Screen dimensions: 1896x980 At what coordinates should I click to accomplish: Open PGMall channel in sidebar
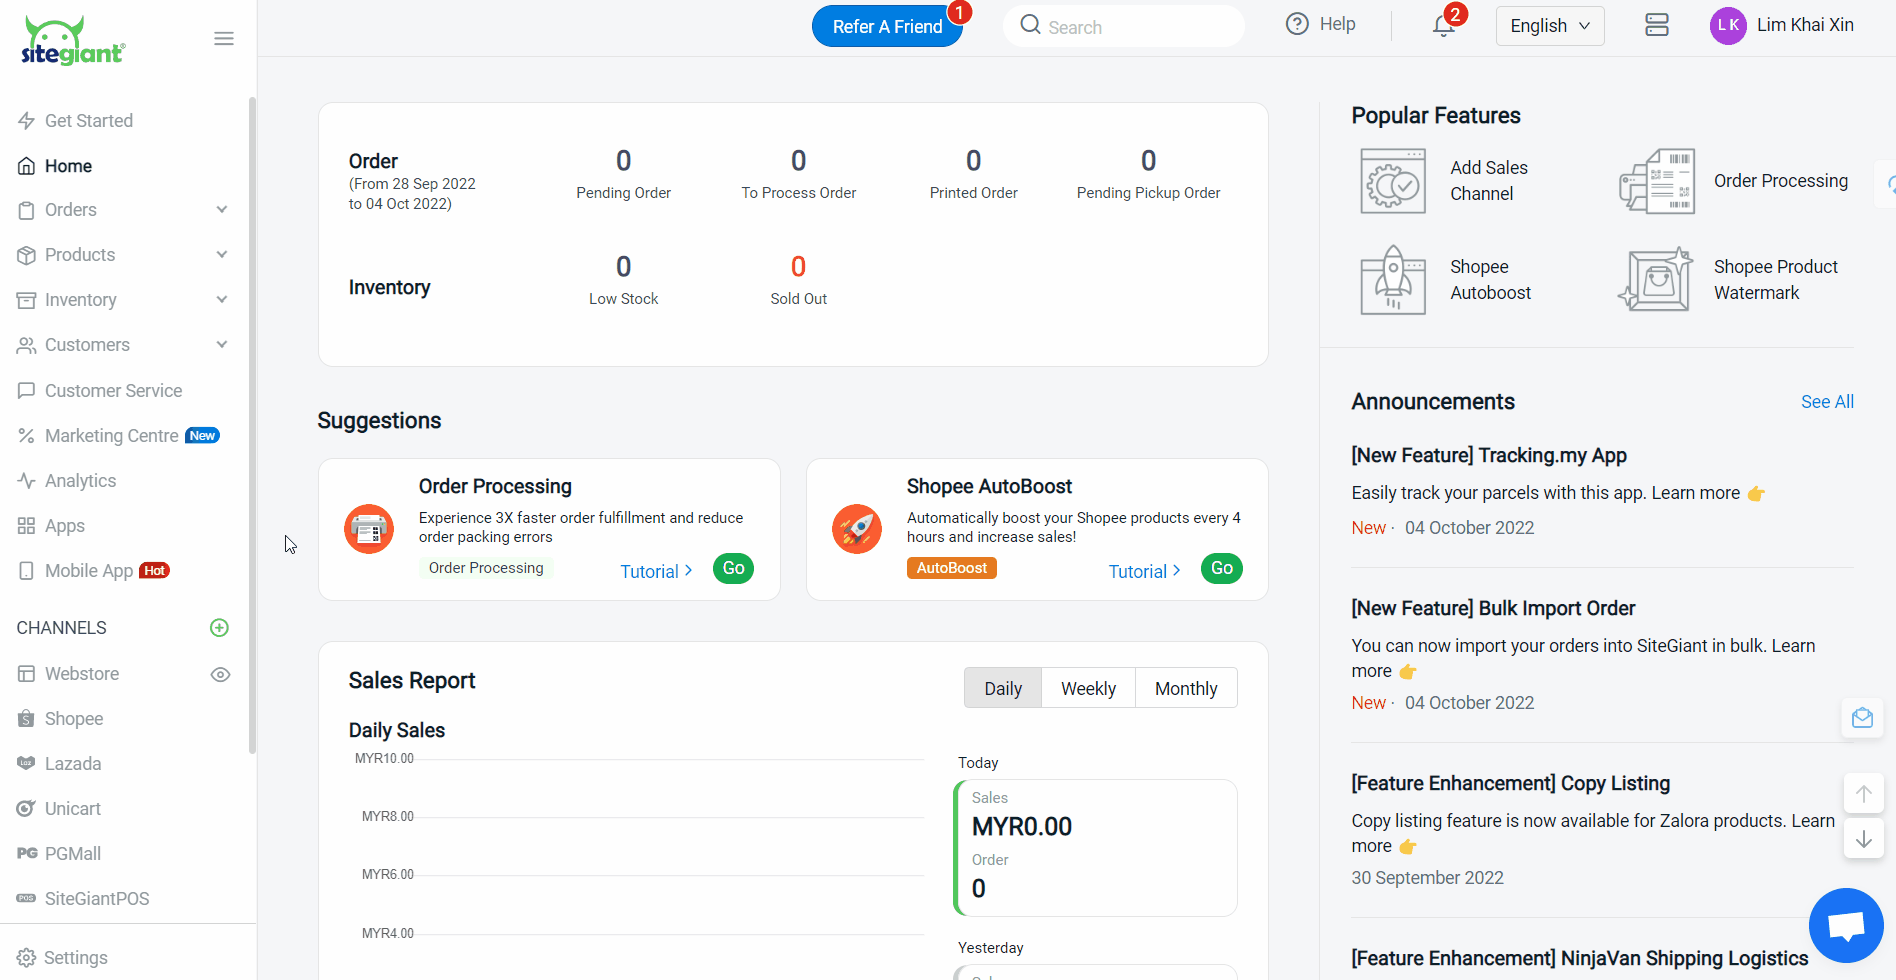tap(72, 854)
